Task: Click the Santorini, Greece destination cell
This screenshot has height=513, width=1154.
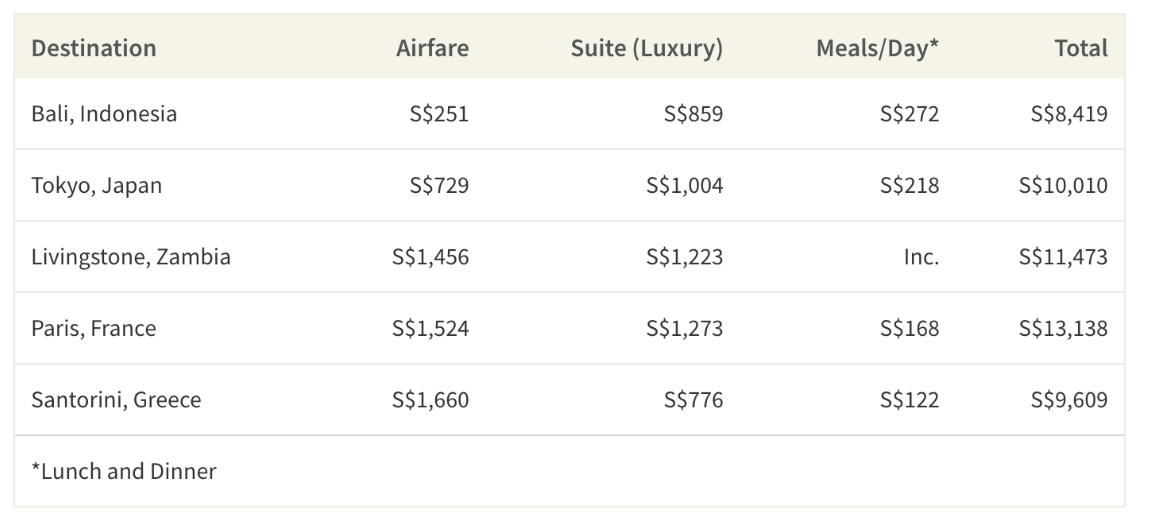Action: 116,400
